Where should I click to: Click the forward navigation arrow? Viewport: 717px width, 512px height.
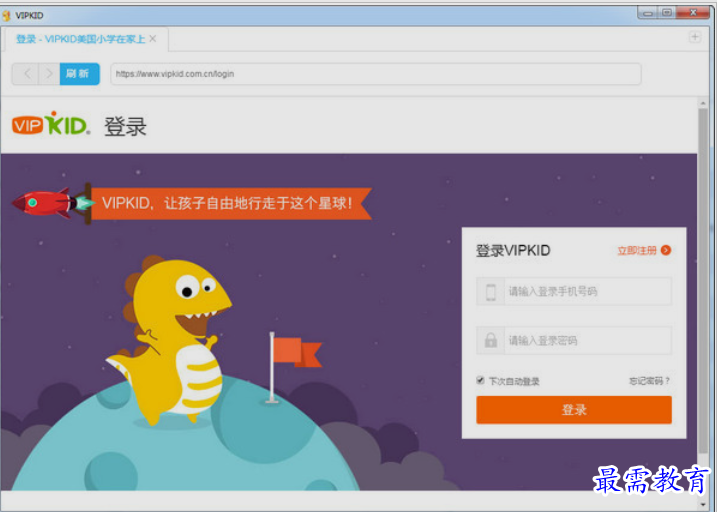[49, 74]
